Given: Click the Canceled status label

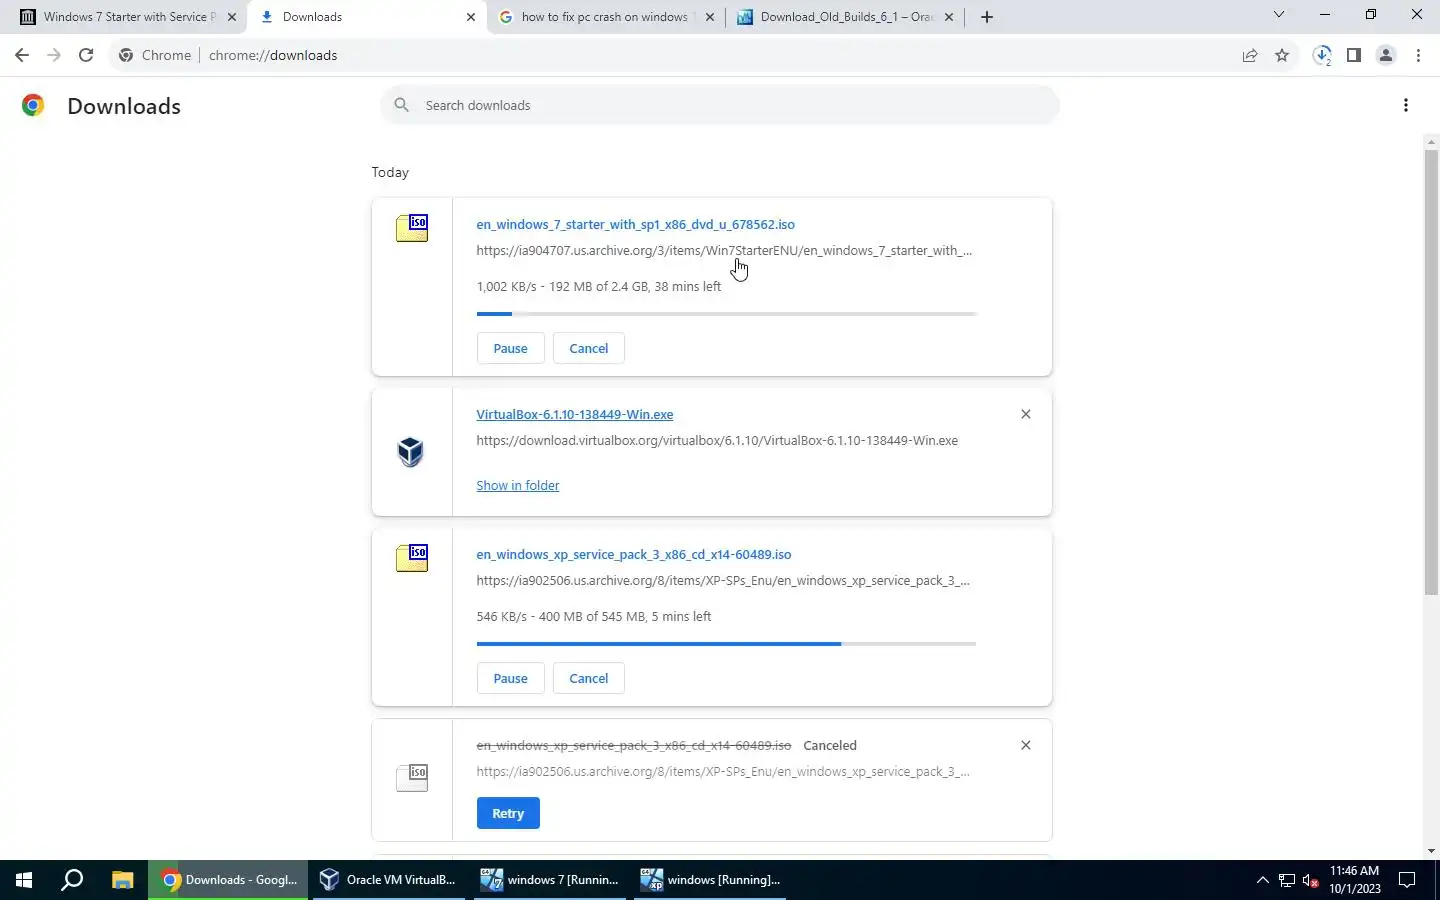Looking at the screenshot, I should click(830, 745).
